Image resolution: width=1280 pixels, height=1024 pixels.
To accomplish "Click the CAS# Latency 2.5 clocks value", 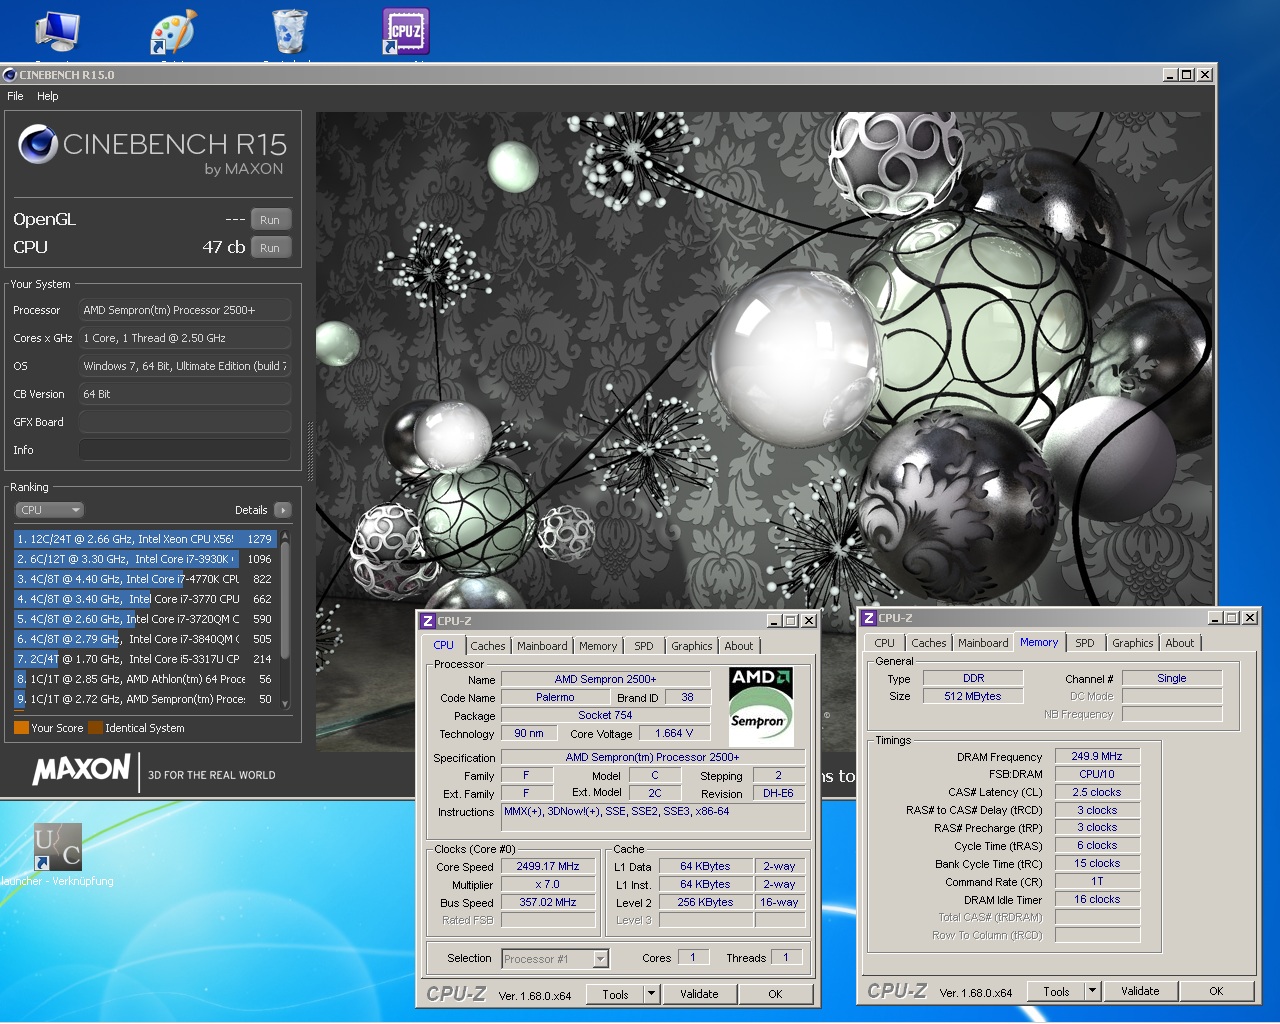I will (1097, 792).
